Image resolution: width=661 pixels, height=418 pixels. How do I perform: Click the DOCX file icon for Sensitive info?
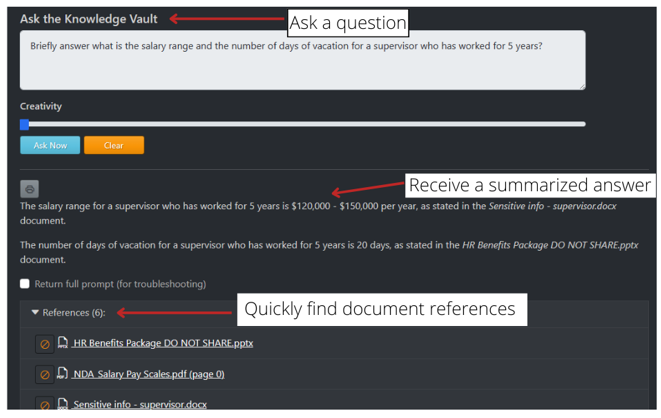[x=62, y=405]
